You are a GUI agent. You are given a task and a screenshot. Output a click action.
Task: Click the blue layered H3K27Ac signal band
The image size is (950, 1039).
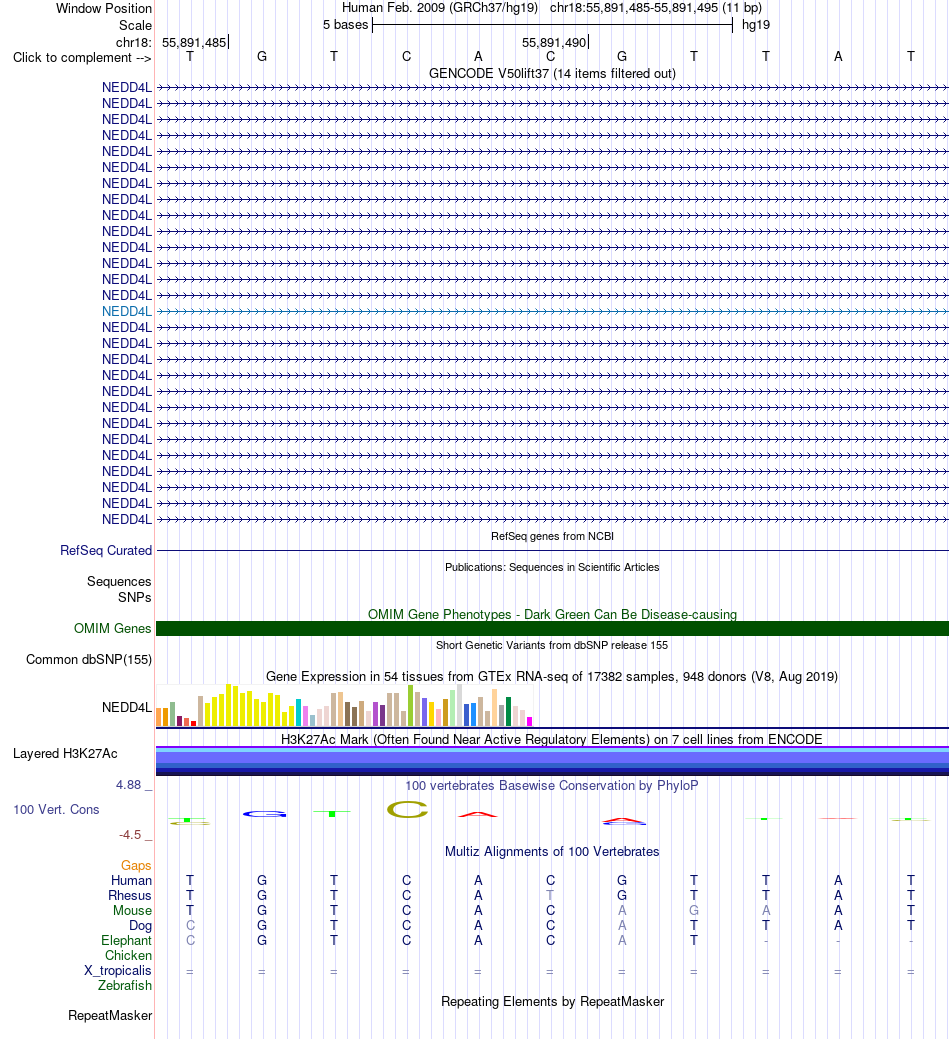552,761
